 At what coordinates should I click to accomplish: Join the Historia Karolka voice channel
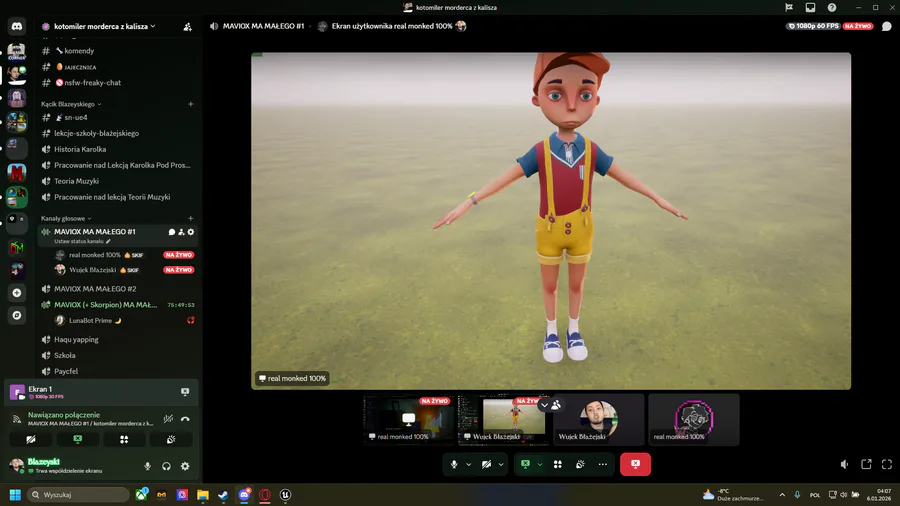(118, 149)
